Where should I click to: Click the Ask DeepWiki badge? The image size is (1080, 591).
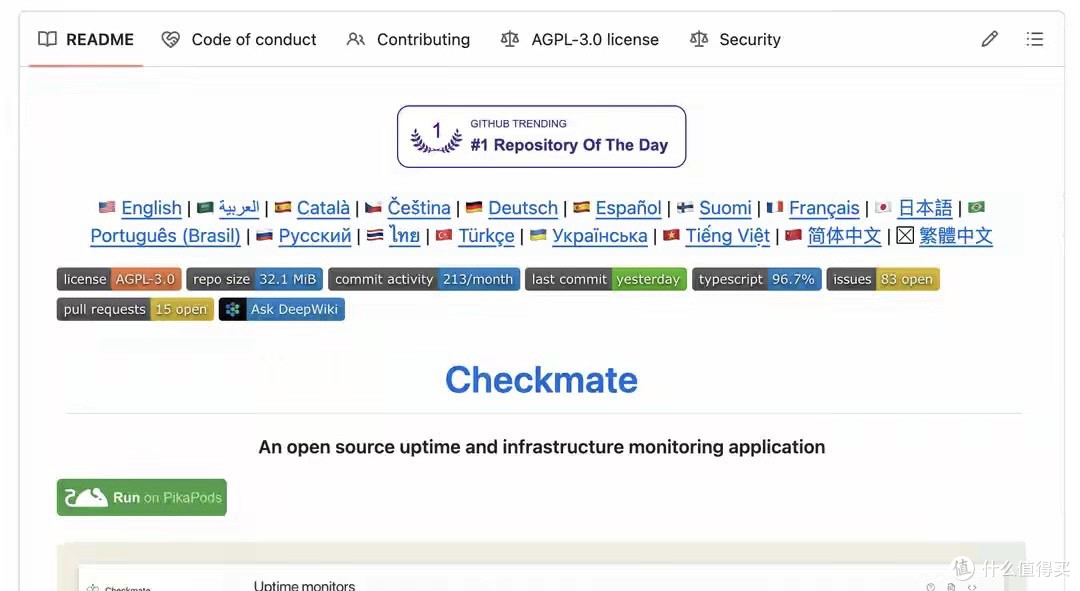coord(281,309)
